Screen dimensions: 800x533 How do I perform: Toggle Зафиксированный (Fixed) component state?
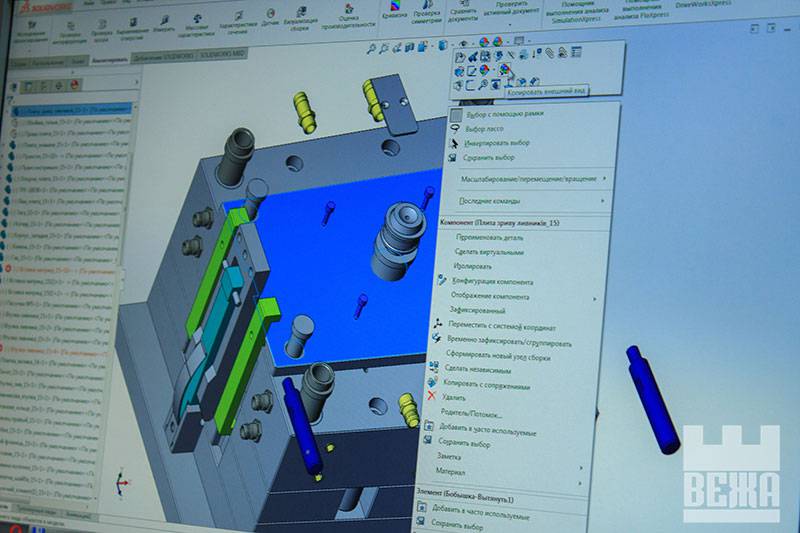(480, 311)
